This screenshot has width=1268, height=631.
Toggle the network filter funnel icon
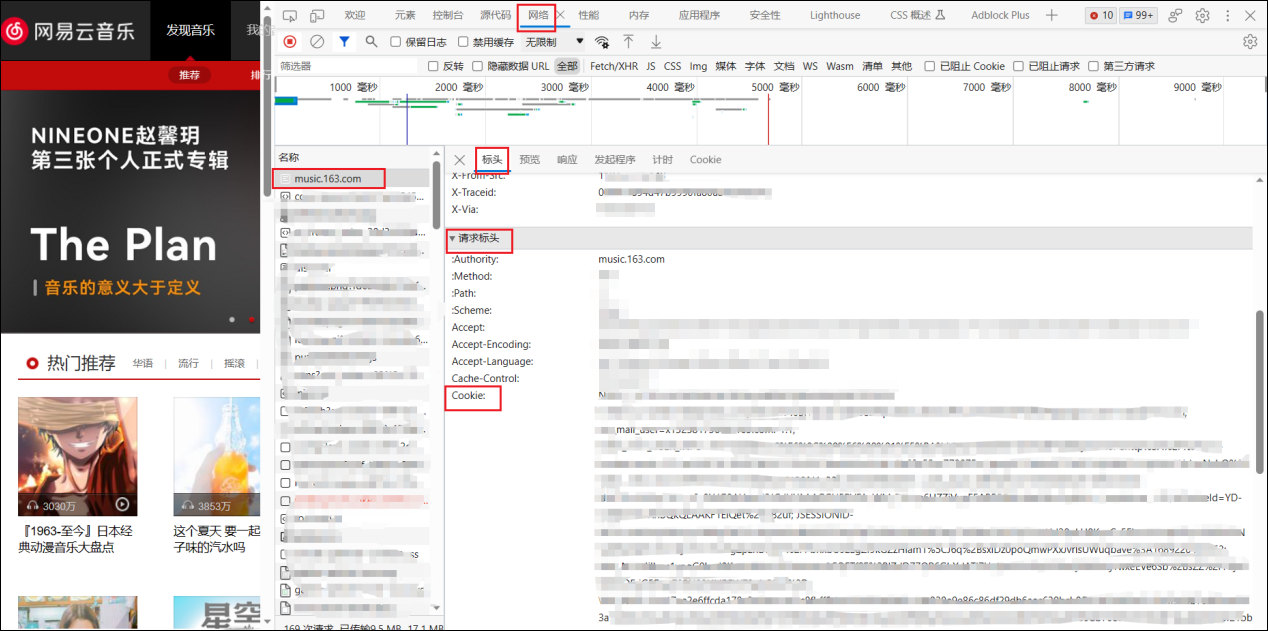pos(344,42)
